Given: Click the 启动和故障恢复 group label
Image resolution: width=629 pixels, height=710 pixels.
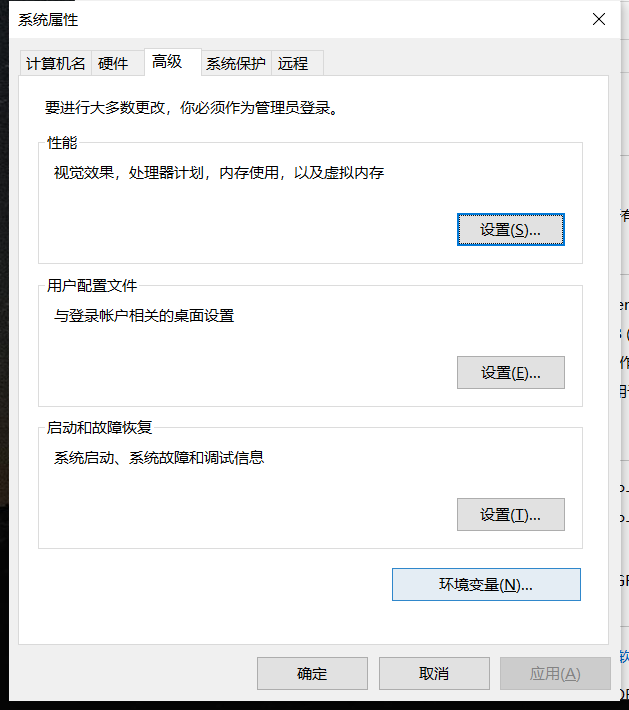Looking at the screenshot, I should click(x=100, y=427).
